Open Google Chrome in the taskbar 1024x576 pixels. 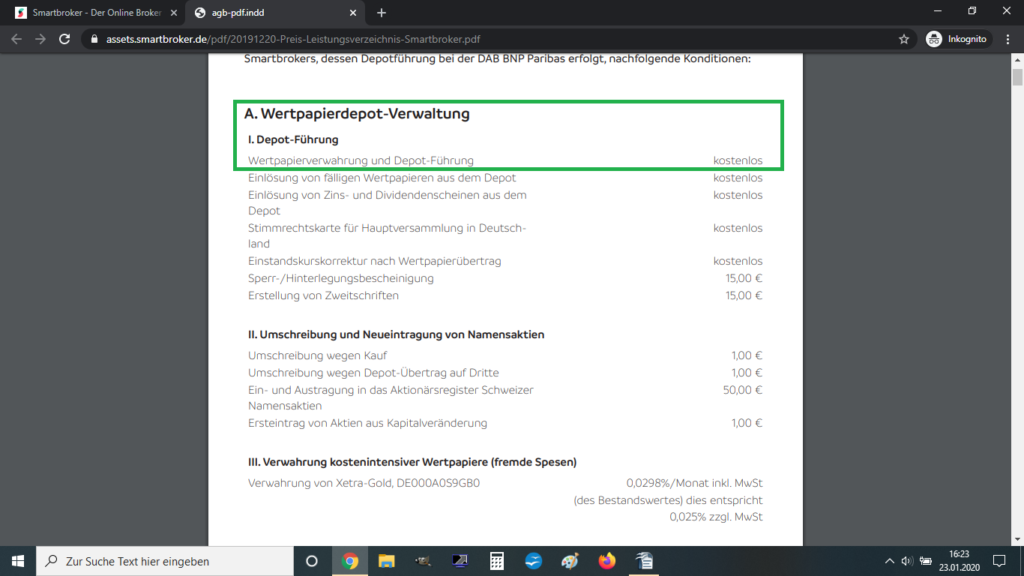click(x=350, y=561)
